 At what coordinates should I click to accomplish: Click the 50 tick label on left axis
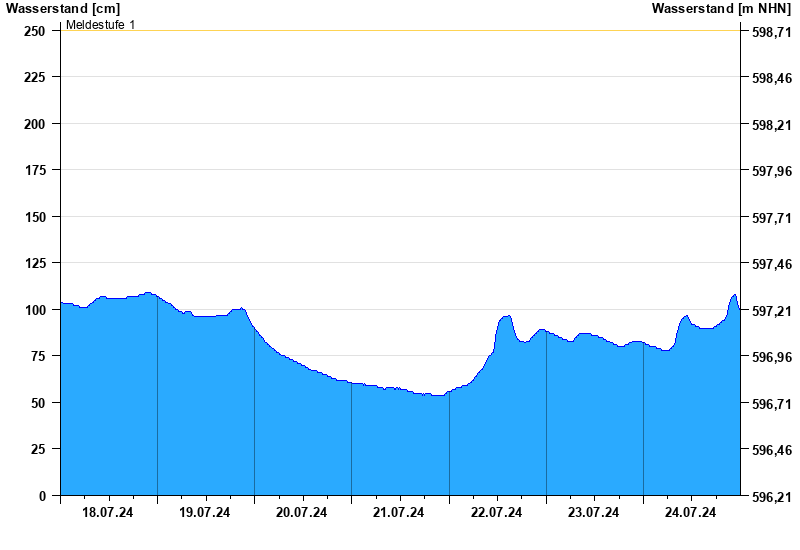coord(38,403)
